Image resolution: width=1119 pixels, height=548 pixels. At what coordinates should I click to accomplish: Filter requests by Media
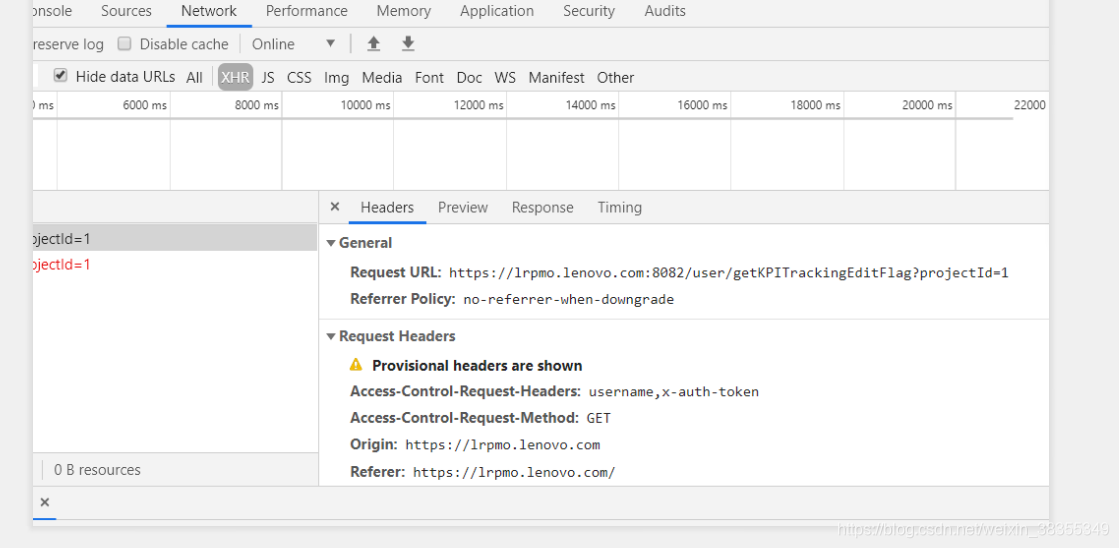[x=382, y=78]
